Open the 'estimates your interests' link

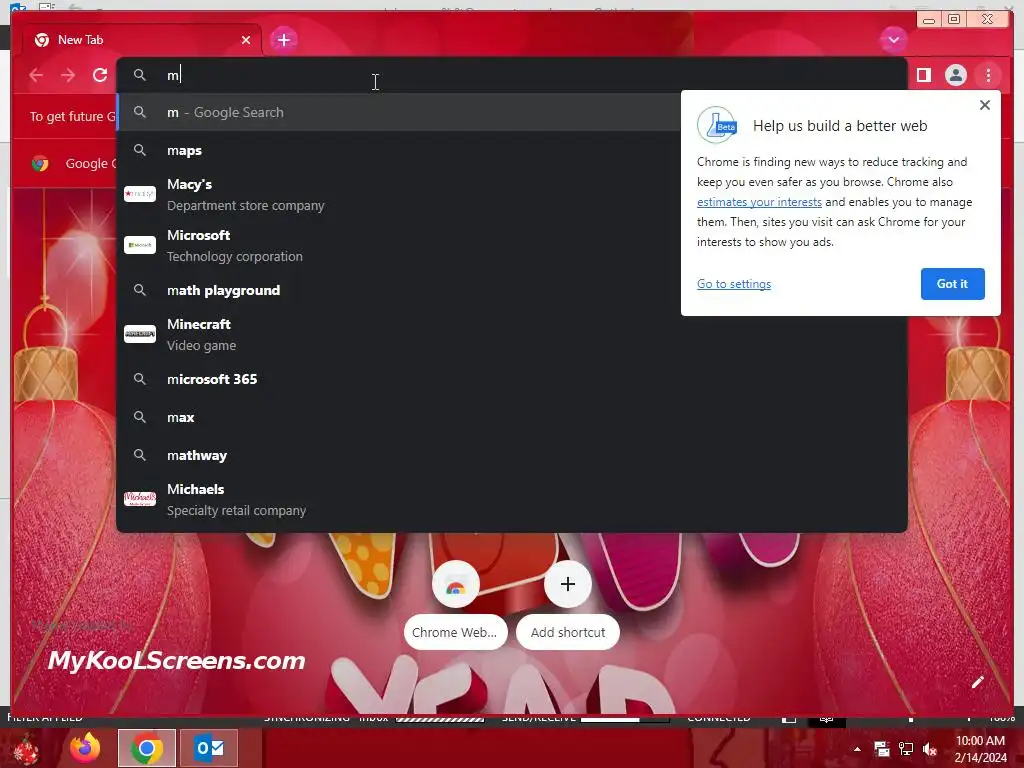pyautogui.click(x=759, y=202)
